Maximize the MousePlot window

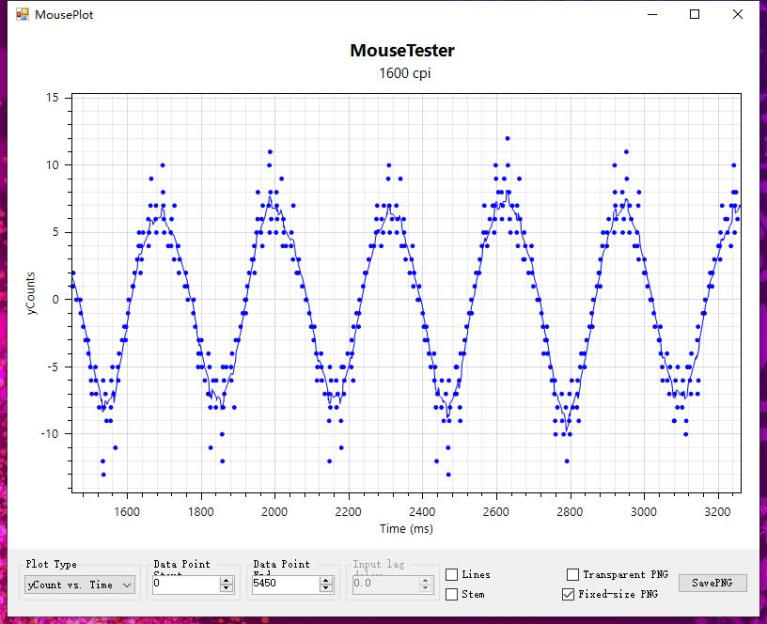pos(694,15)
